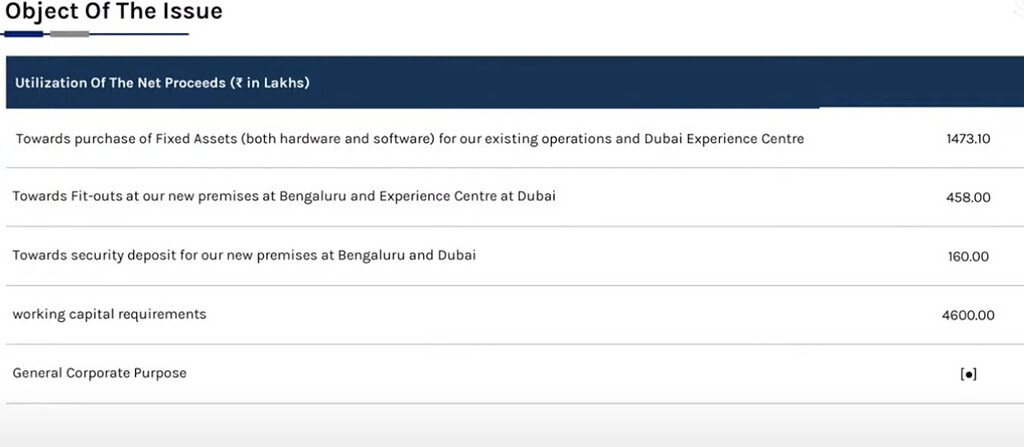Screen dimensions: 1024x447
Task: Click the 4600.00 amount value
Action: pos(968,316)
